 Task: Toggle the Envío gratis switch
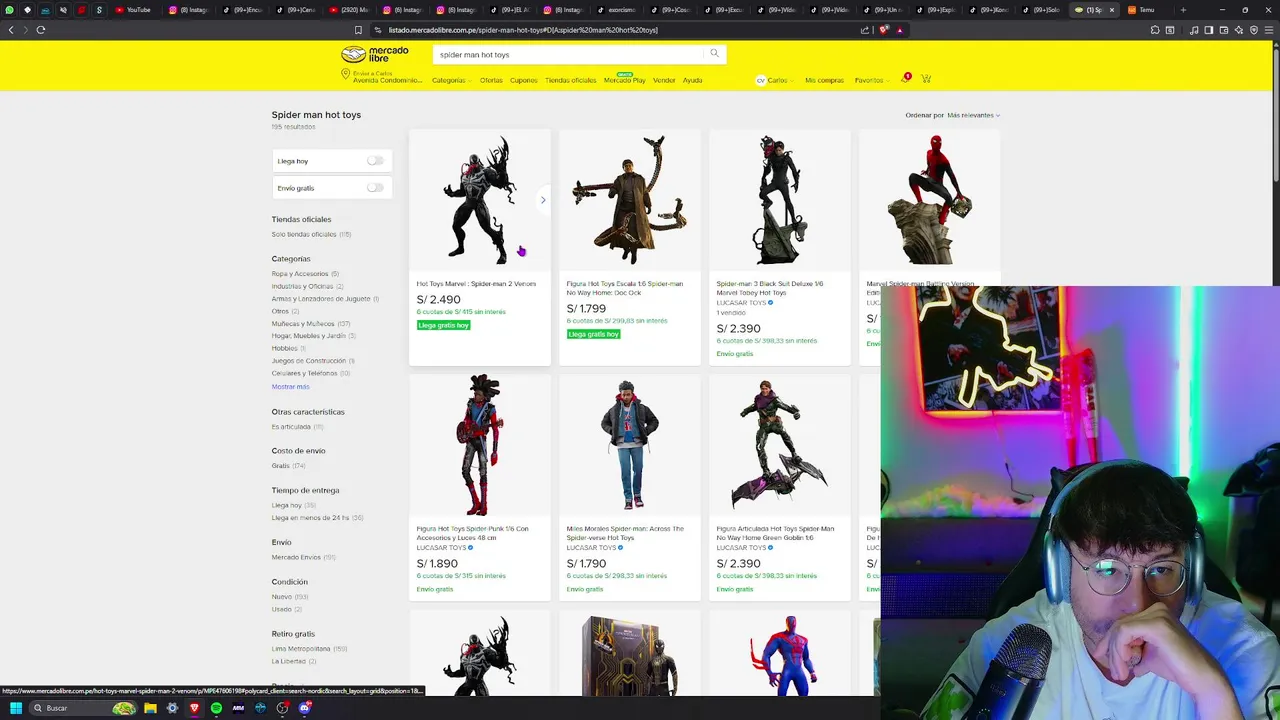(375, 187)
